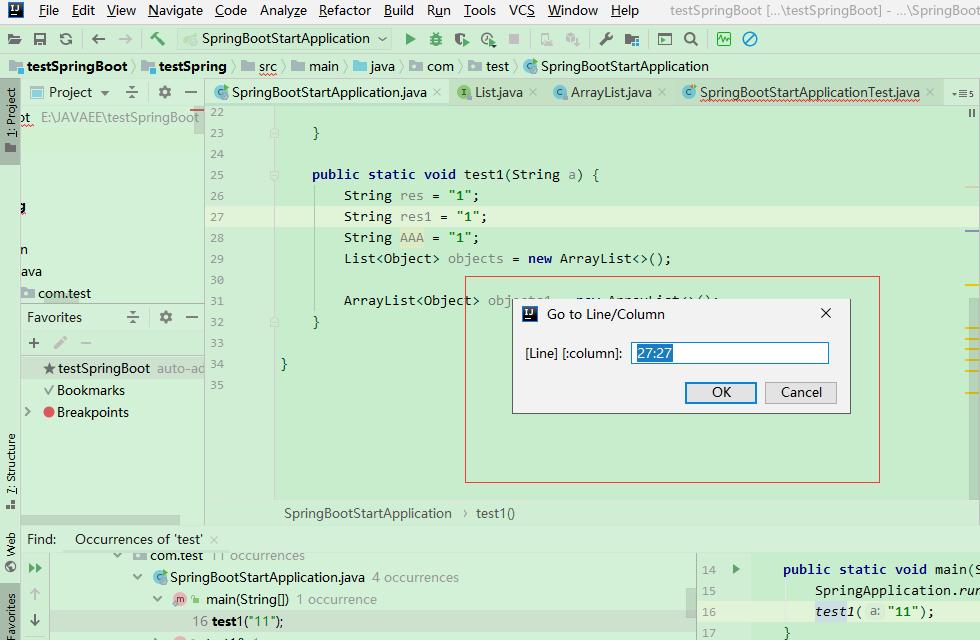This screenshot has height=640, width=980.
Task: Click the Stop square icon
Action: (514, 39)
